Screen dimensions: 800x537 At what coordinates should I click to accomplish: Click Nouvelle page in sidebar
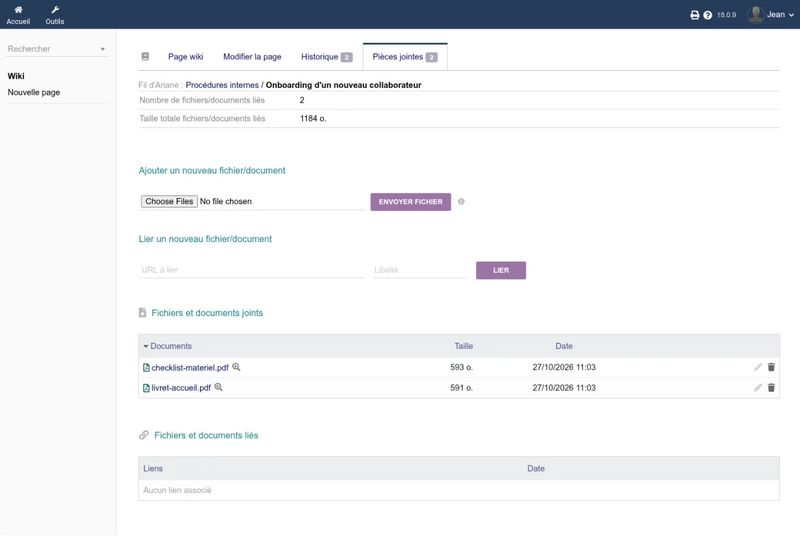point(34,92)
